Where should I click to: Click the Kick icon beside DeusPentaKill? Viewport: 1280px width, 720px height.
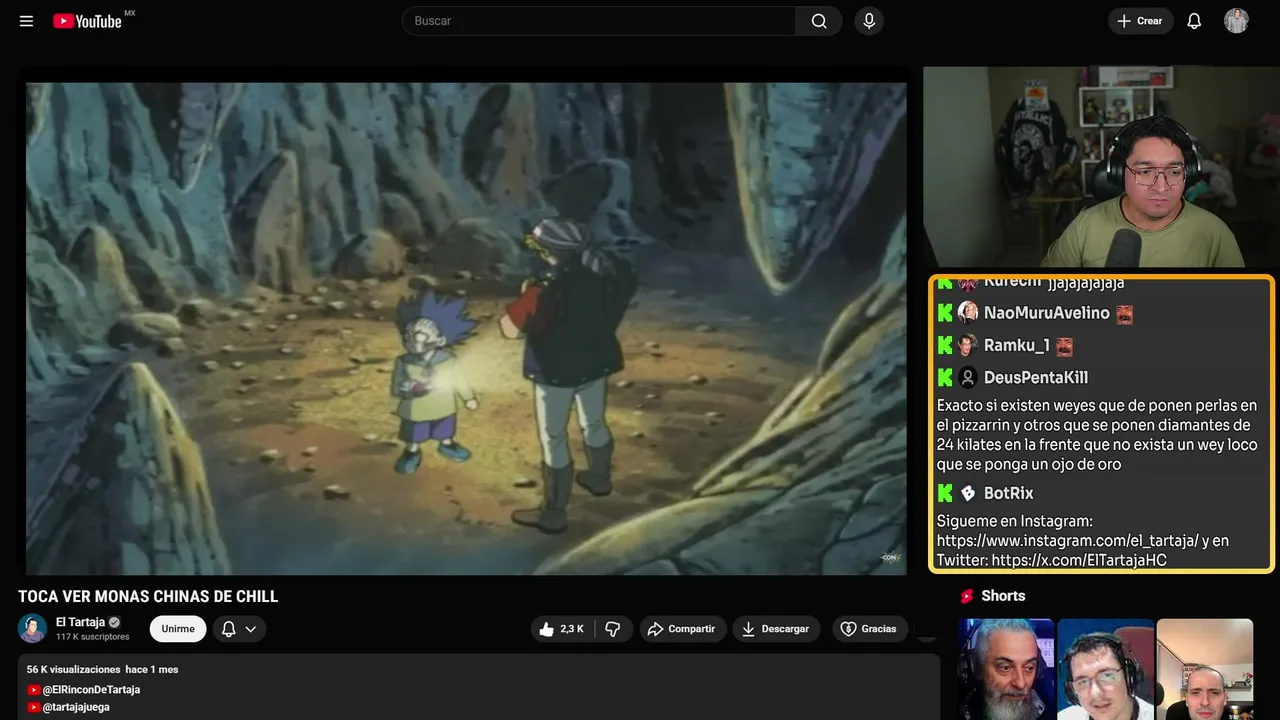click(x=945, y=378)
